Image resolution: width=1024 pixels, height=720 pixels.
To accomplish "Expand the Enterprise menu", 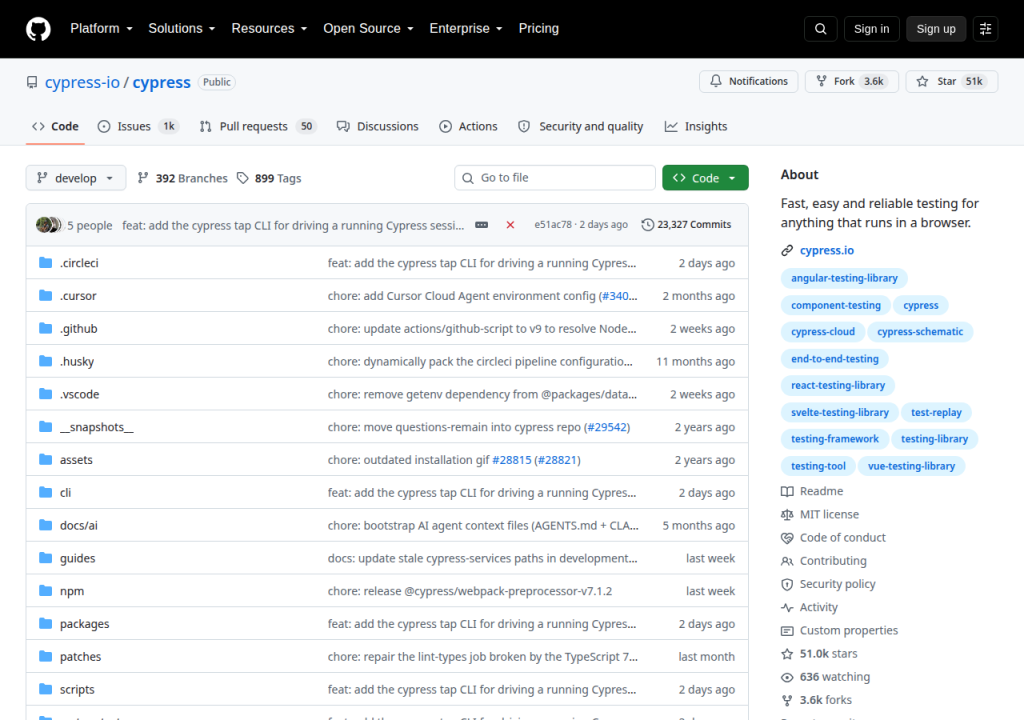I will coord(466,29).
